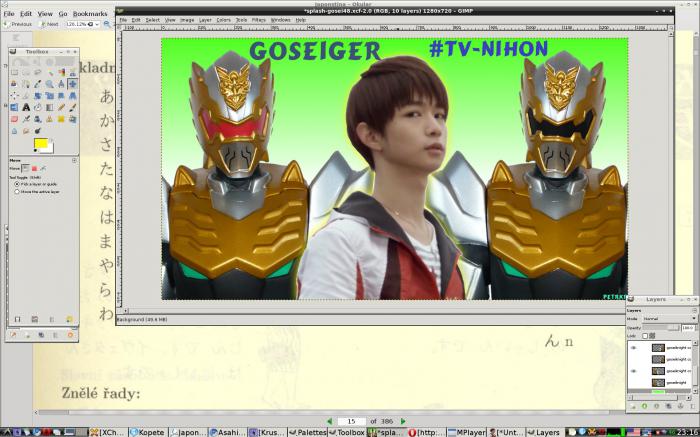Open the Layers panel configuration menu
Image resolution: width=700 pixels, height=437 pixels.
[x=695, y=310]
